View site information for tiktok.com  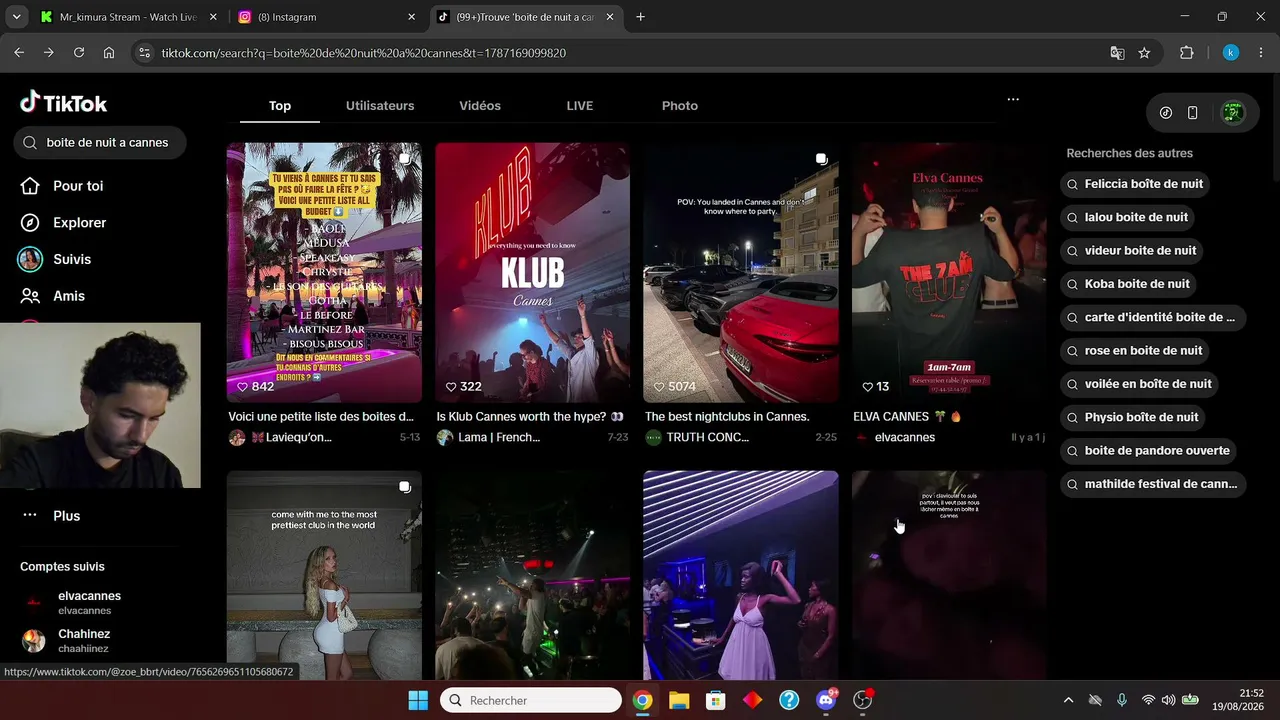(144, 53)
